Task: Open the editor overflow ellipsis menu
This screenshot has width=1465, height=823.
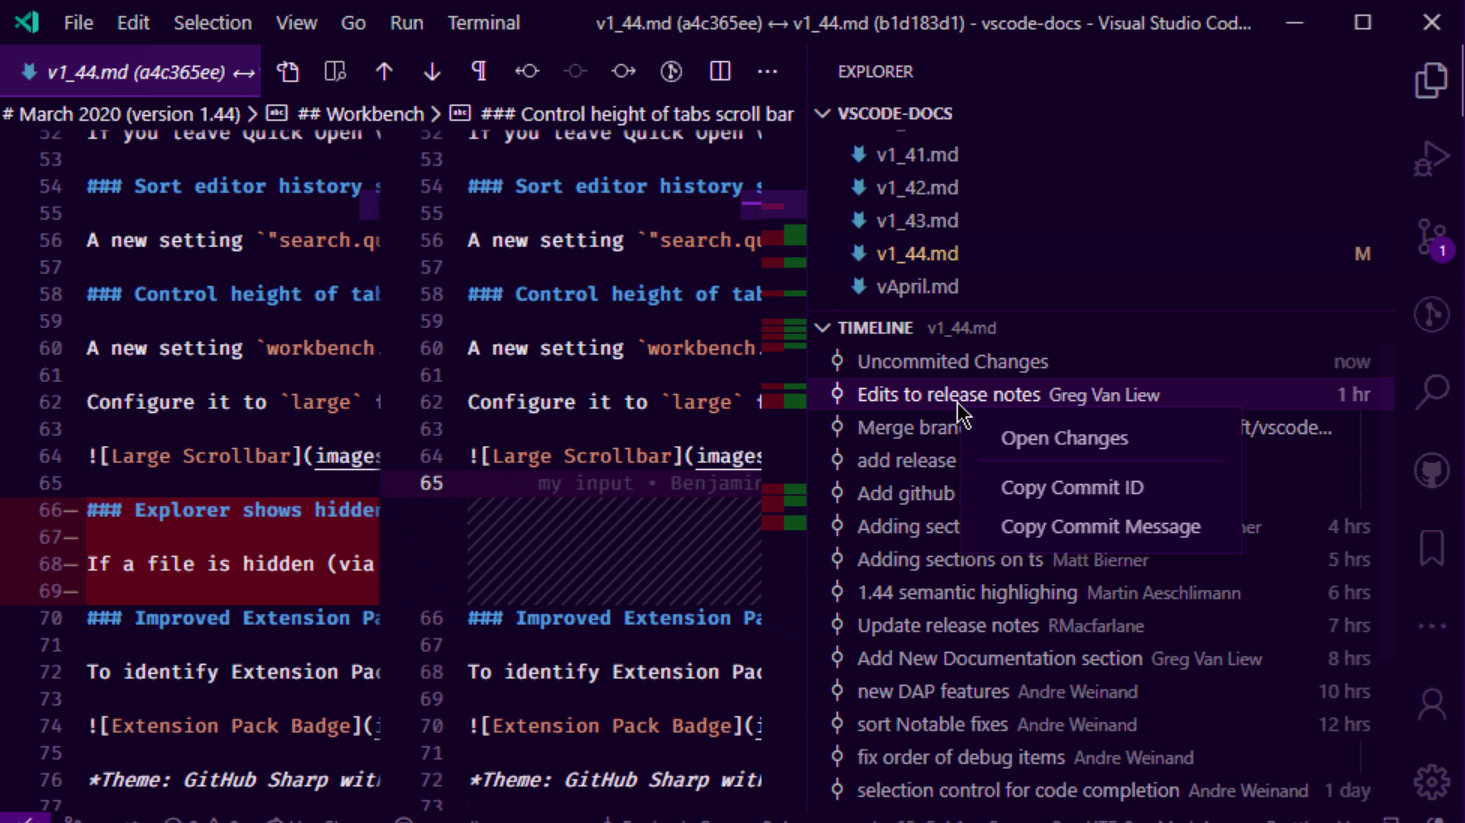Action: coord(767,71)
